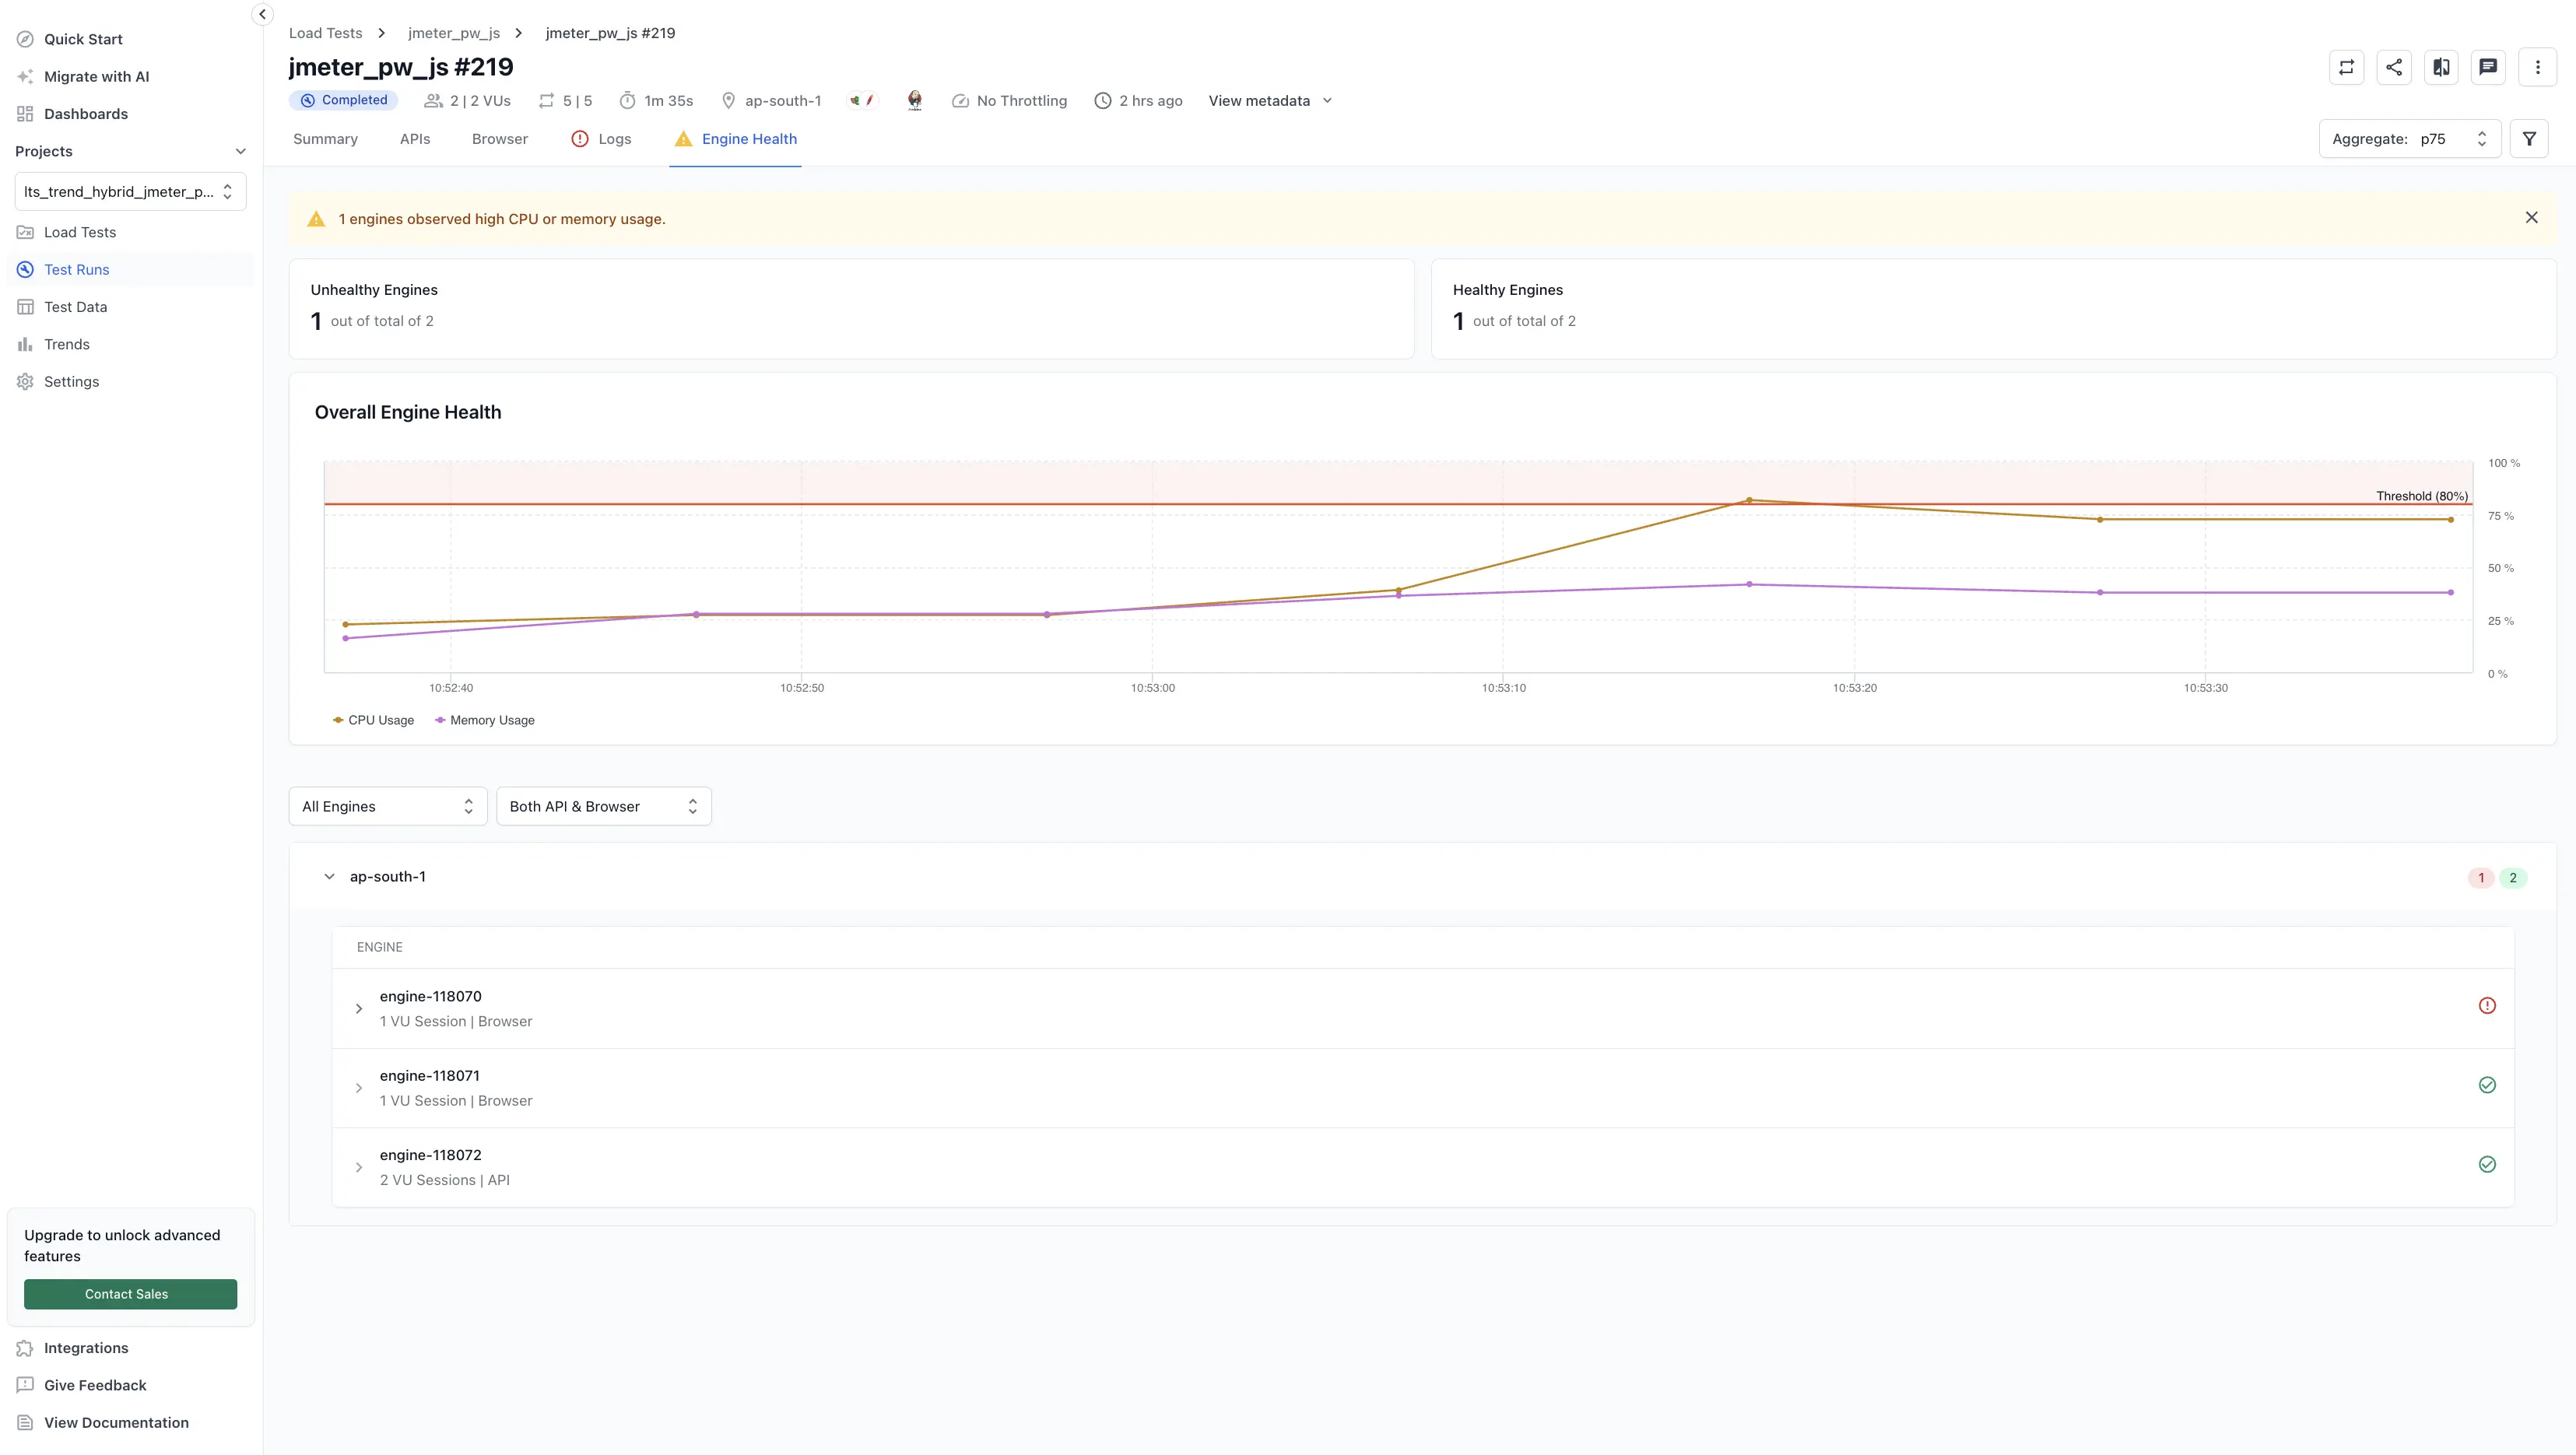Click the Unhealthy Engines card
Screen dimensions: 2576x1455
(x=851, y=309)
